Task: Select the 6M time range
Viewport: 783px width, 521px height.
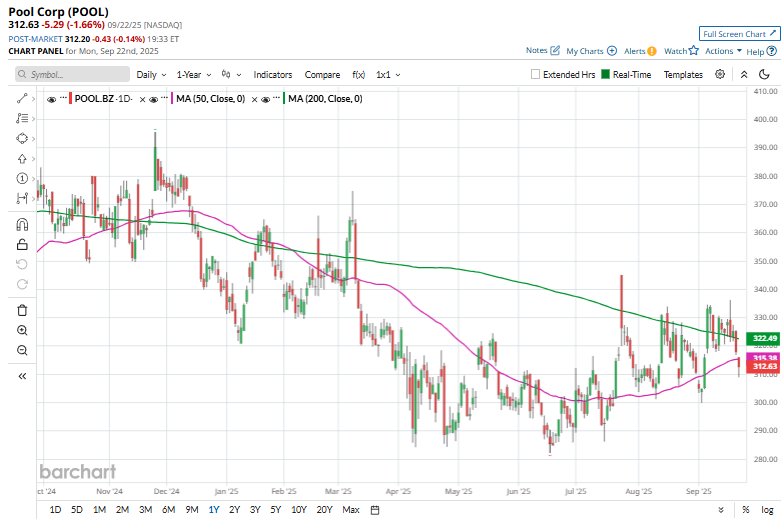Action: [x=168, y=510]
